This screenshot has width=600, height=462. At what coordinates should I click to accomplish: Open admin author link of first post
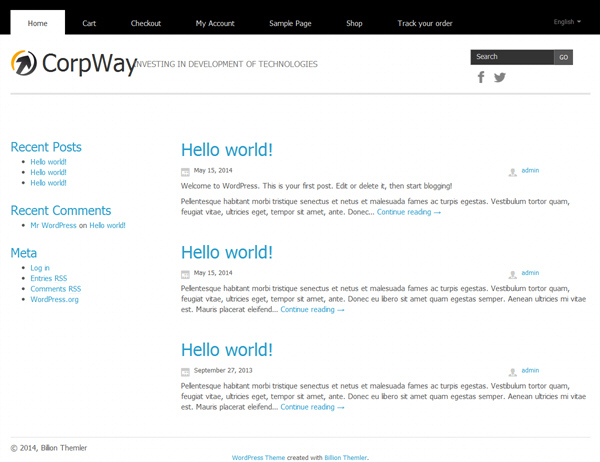[x=530, y=170]
